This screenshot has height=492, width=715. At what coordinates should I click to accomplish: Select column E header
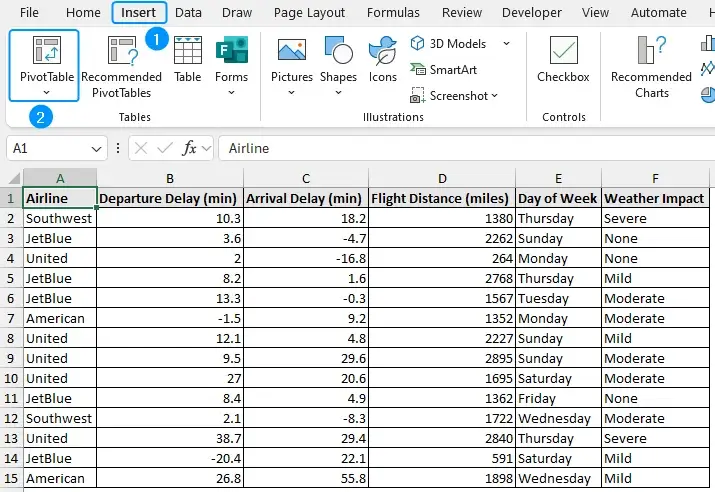click(559, 178)
